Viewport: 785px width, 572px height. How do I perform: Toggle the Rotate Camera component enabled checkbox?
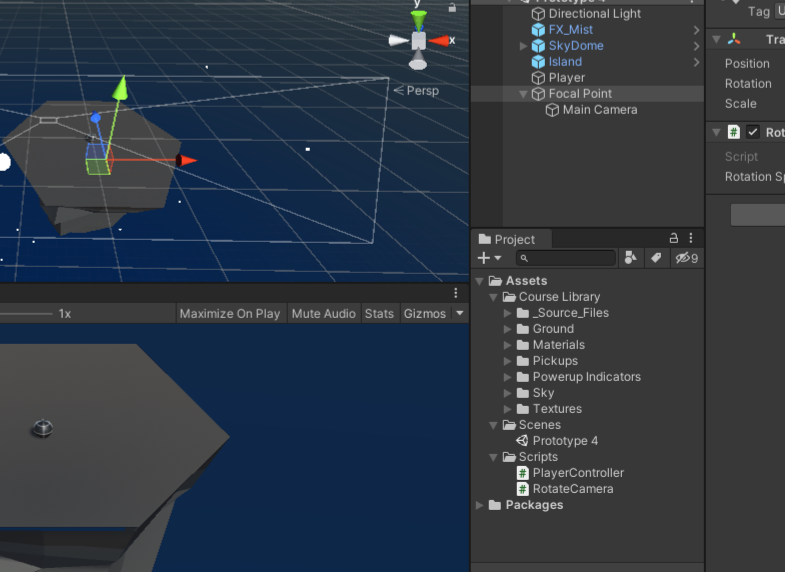coord(753,132)
